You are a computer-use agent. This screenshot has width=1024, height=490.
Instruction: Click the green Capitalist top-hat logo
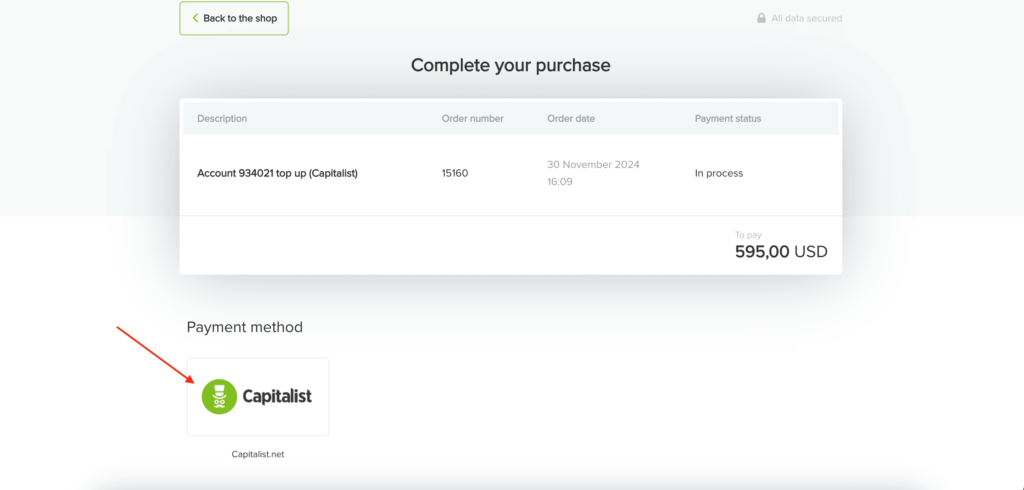pyautogui.click(x=219, y=397)
